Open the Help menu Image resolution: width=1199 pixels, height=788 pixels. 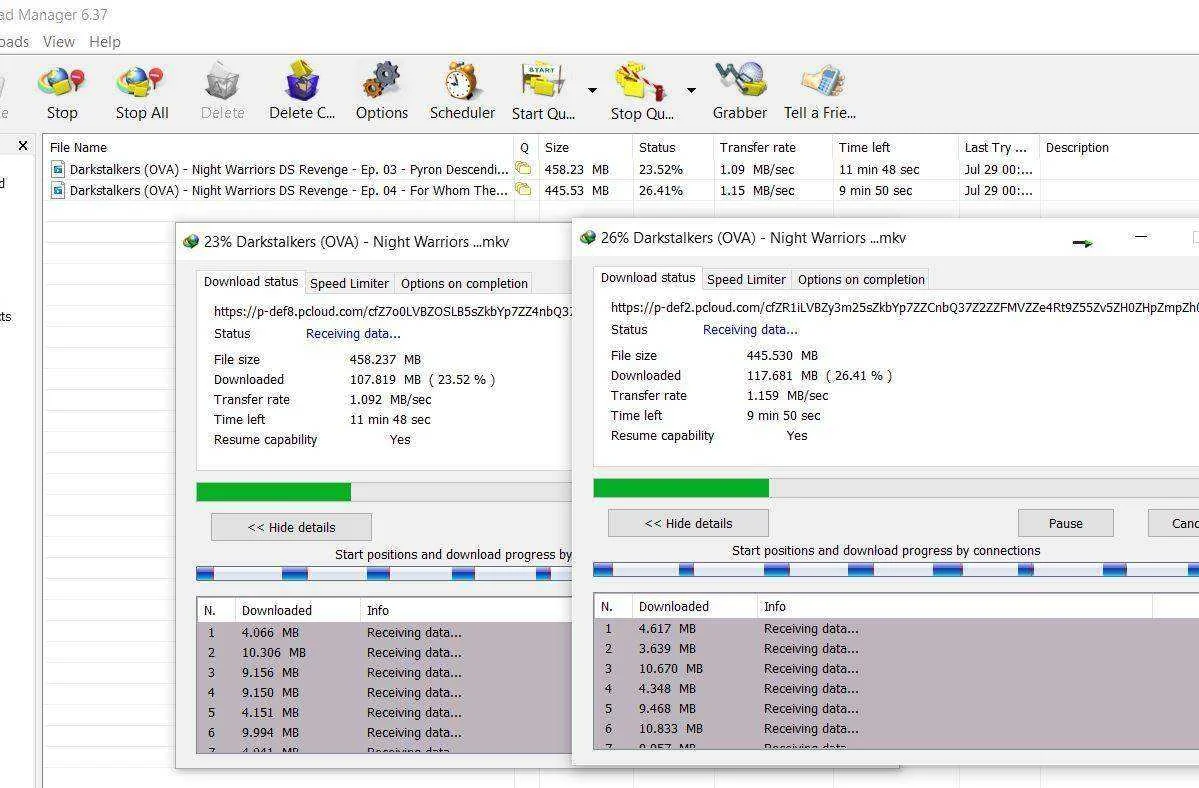pyautogui.click(x=105, y=41)
